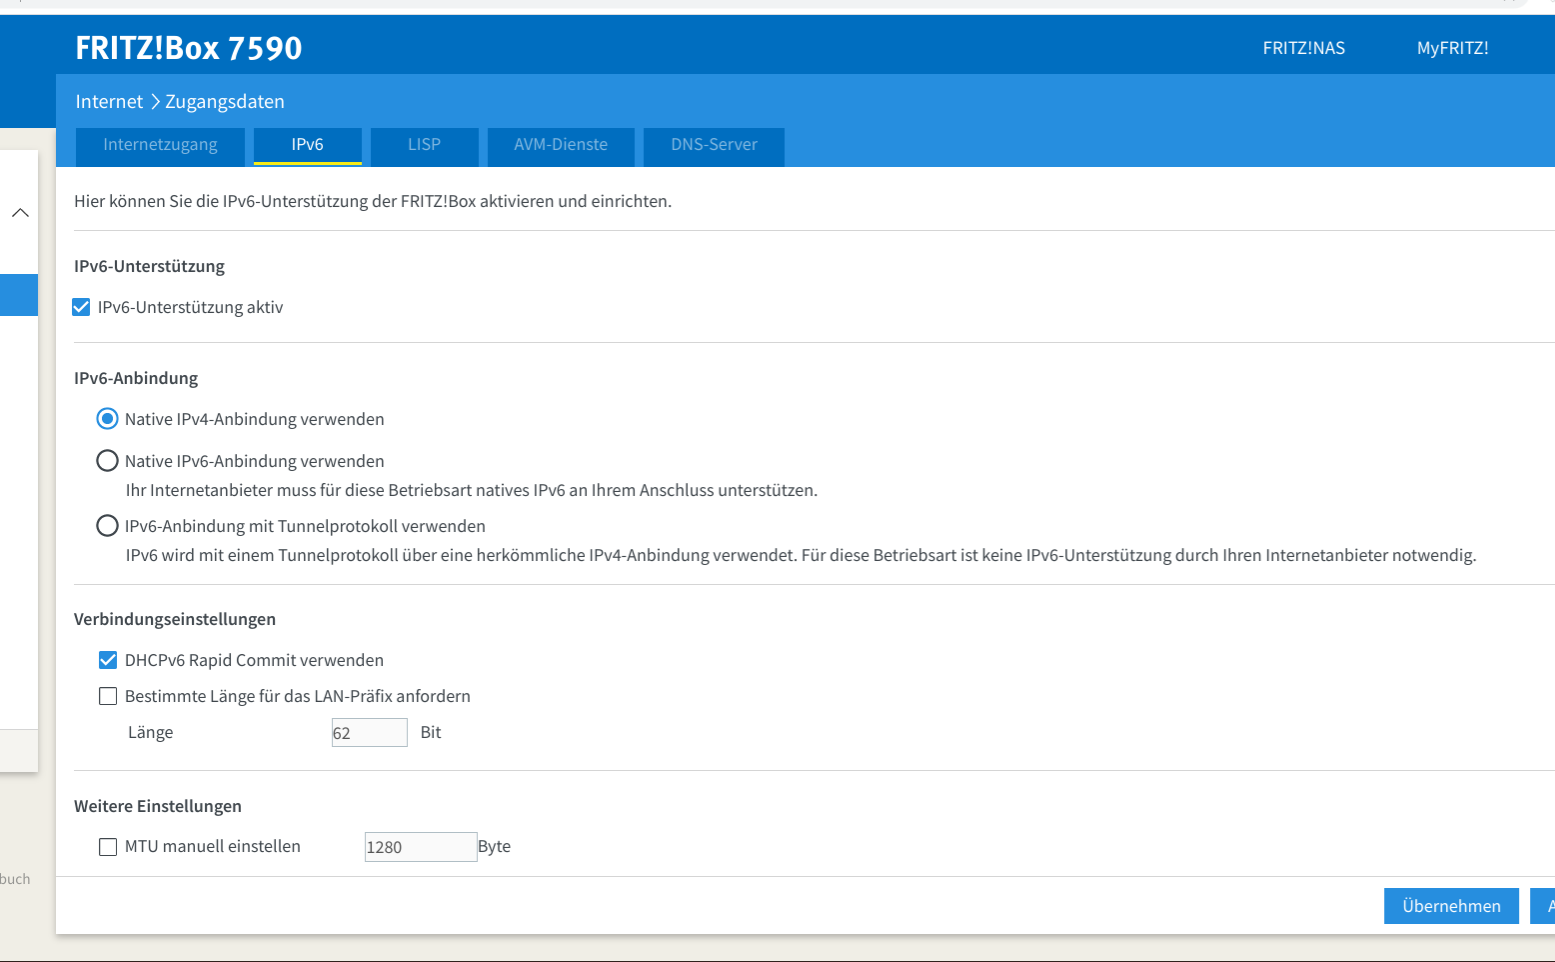Click the Übernehmen button
This screenshot has width=1555, height=962.
coord(1451,906)
